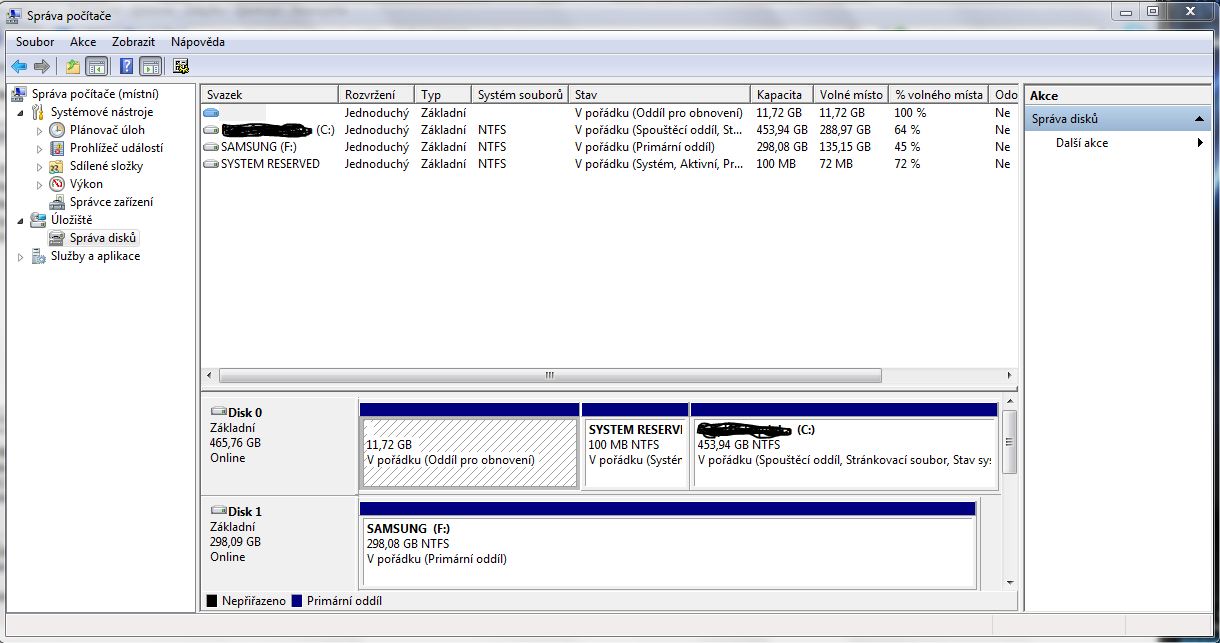The width and height of the screenshot is (1220, 643).
Task: Click the drive icon of the (C:) list row
Action: coord(210,130)
